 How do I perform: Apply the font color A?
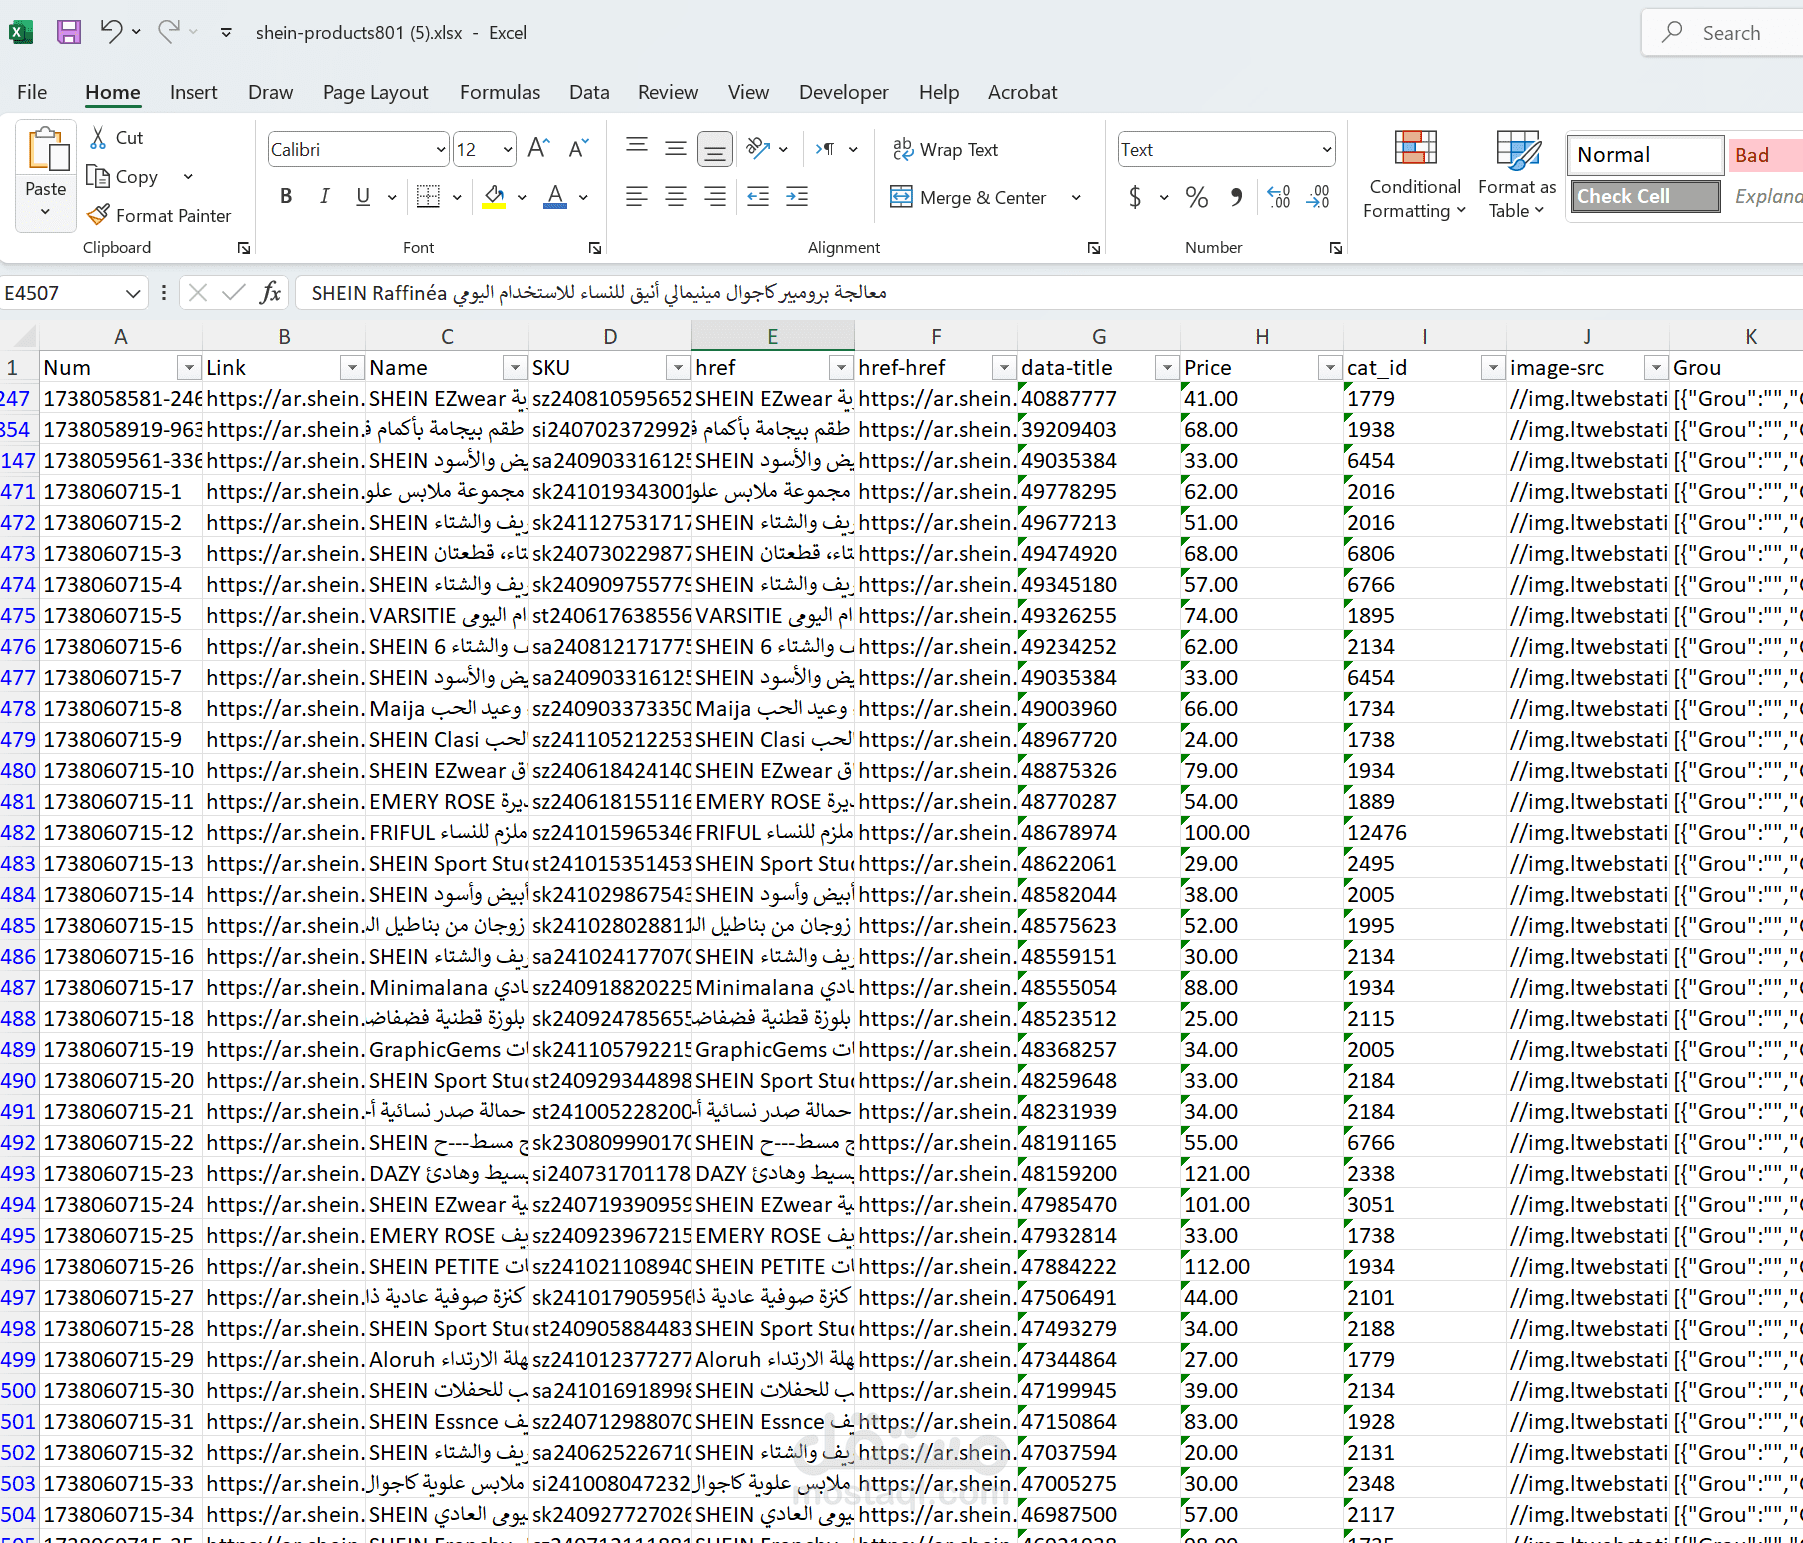pyautogui.click(x=555, y=196)
